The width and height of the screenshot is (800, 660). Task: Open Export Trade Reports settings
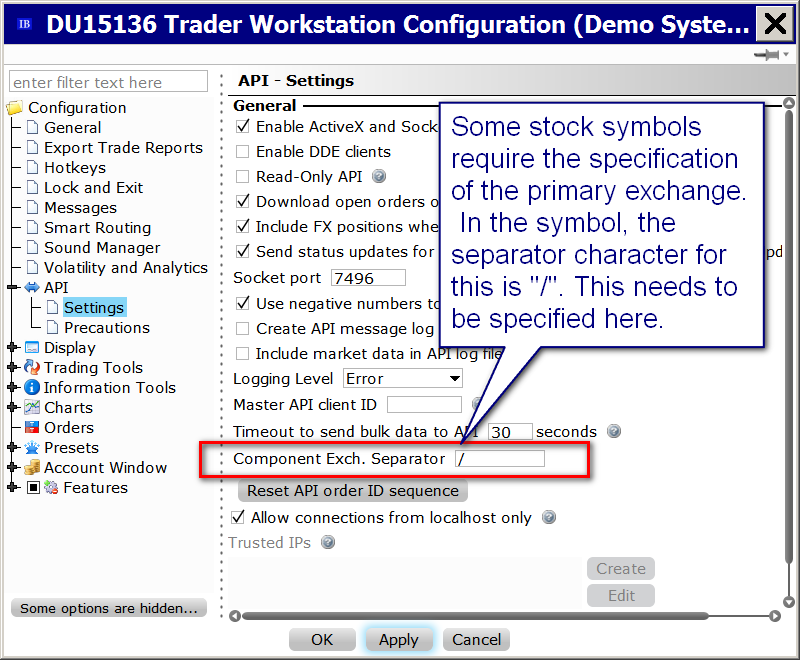point(123,147)
